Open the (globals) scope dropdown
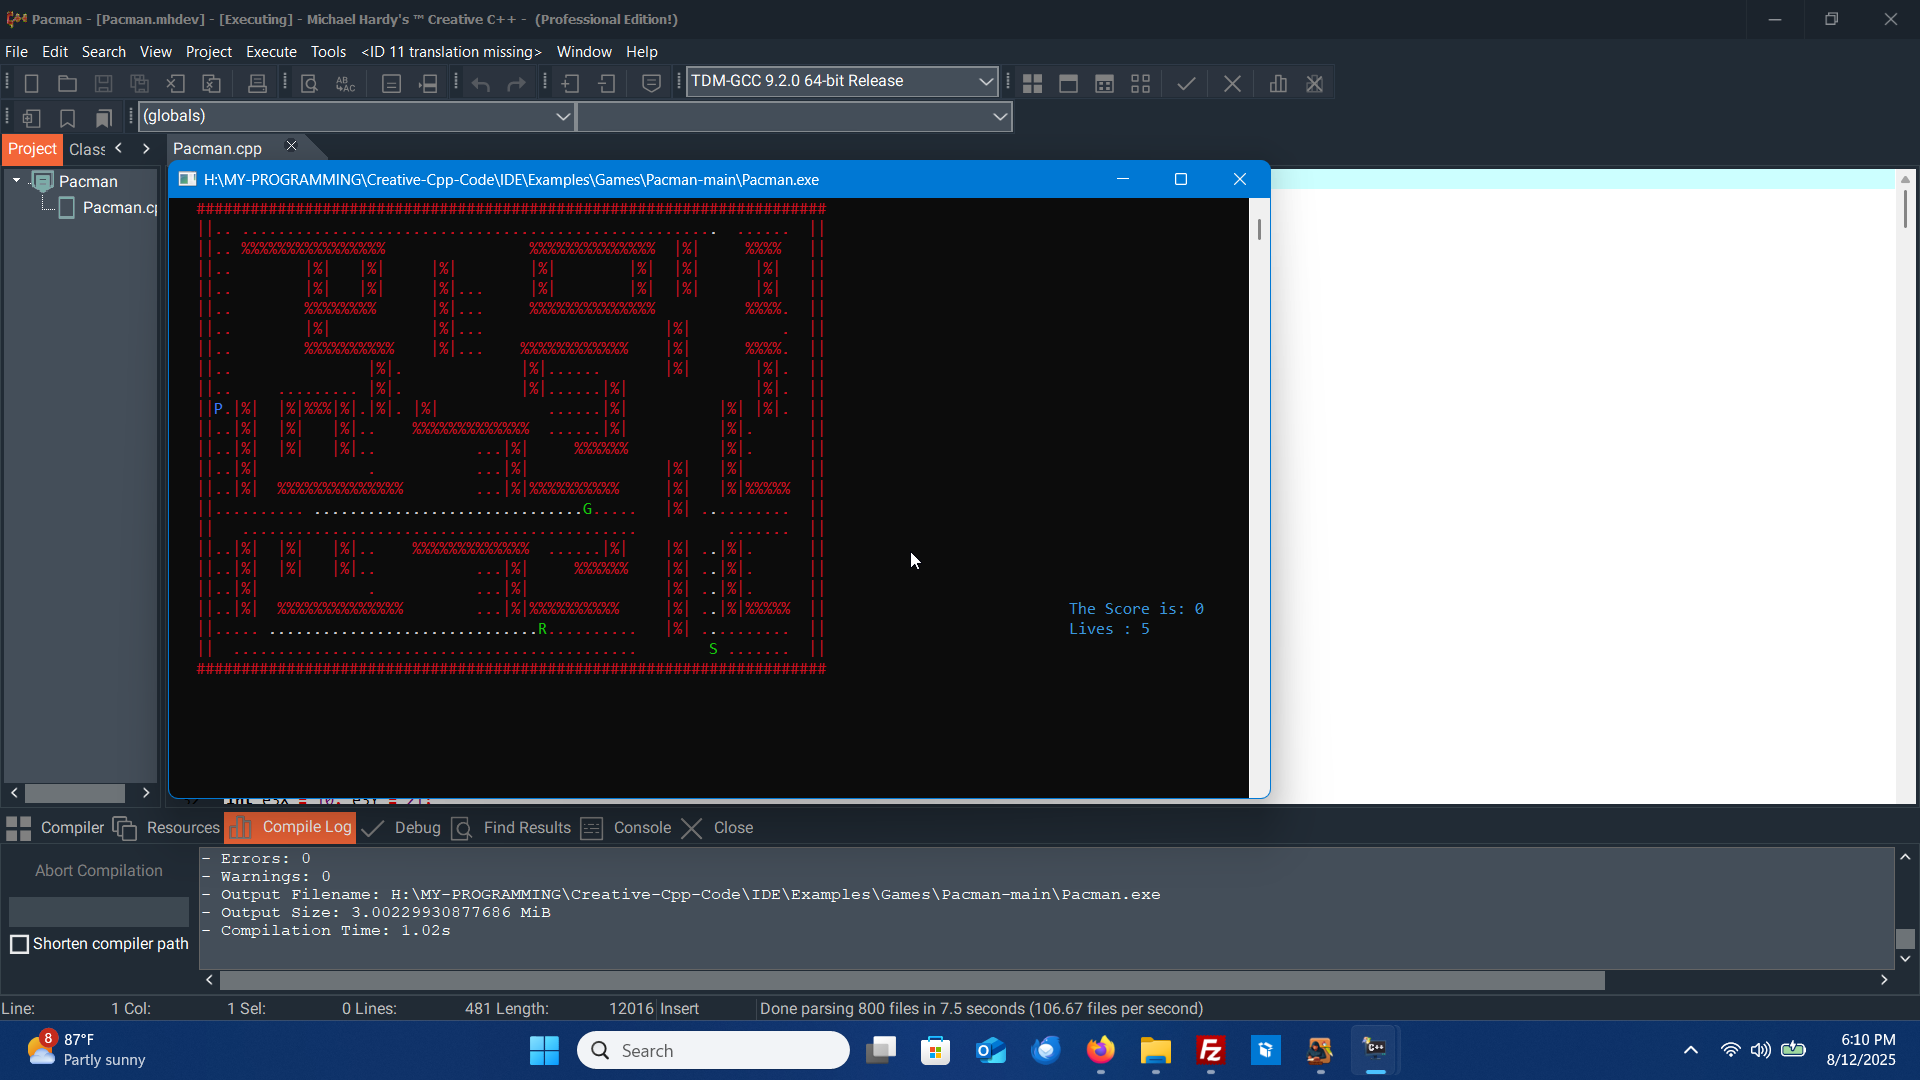The height and width of the screenshot is (1080, 1920). point(563,116)
